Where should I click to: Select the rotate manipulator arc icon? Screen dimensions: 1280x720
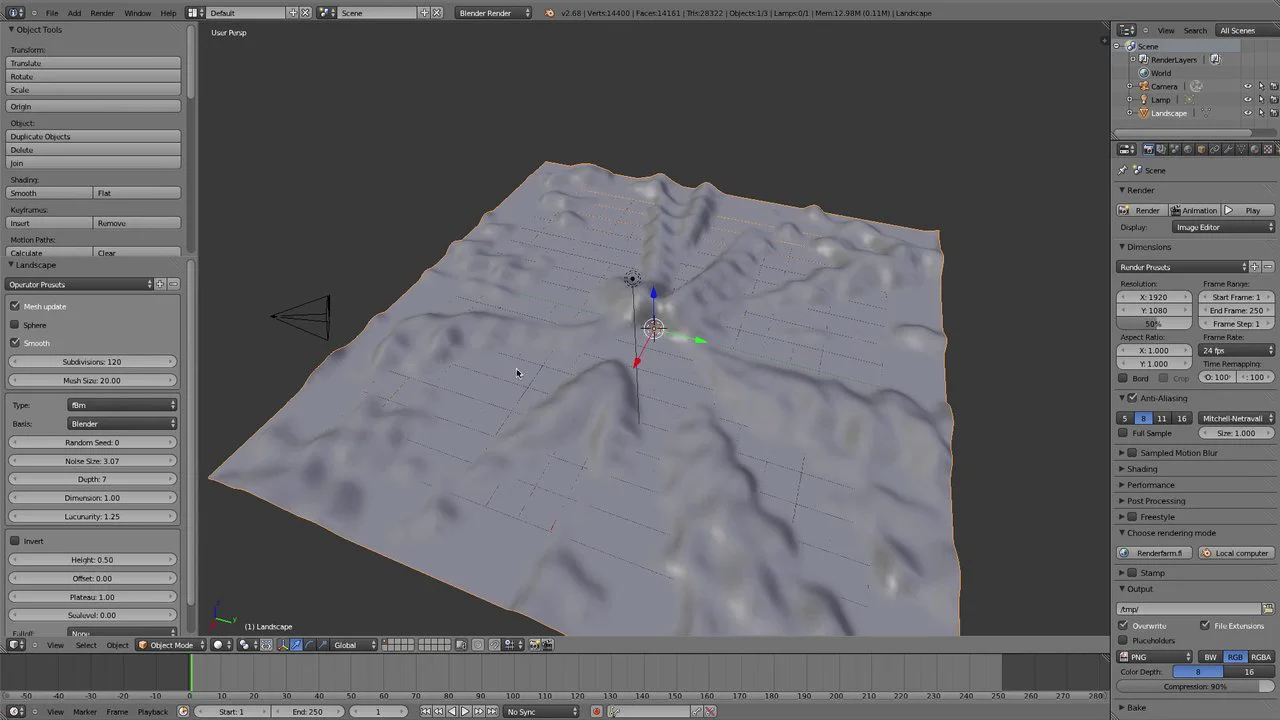[308, 645]
